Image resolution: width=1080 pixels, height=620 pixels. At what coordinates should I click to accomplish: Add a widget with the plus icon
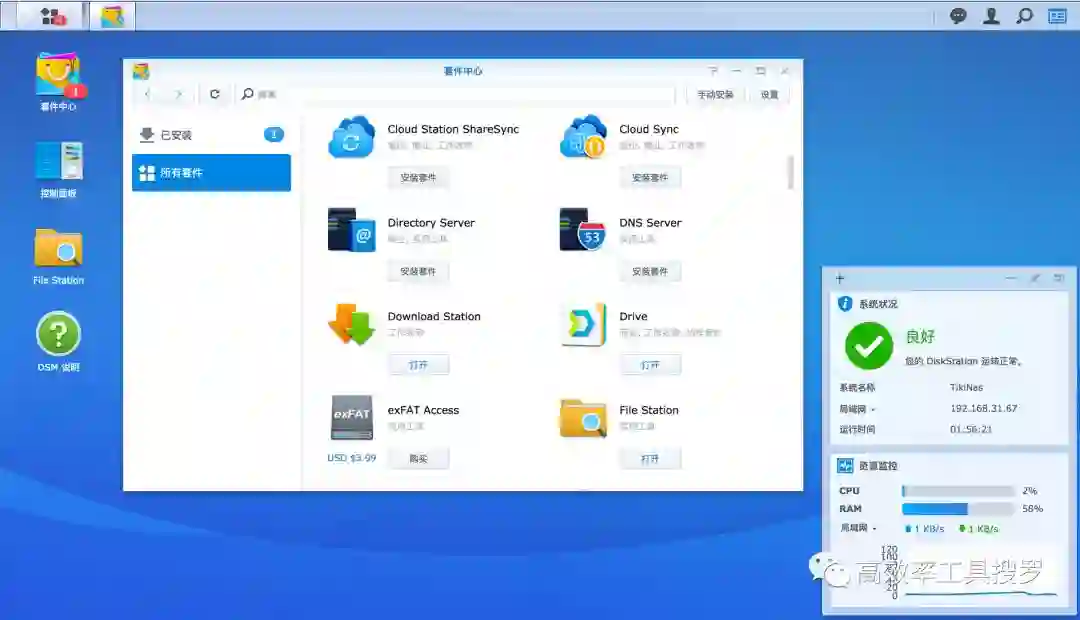coord(840,278)
